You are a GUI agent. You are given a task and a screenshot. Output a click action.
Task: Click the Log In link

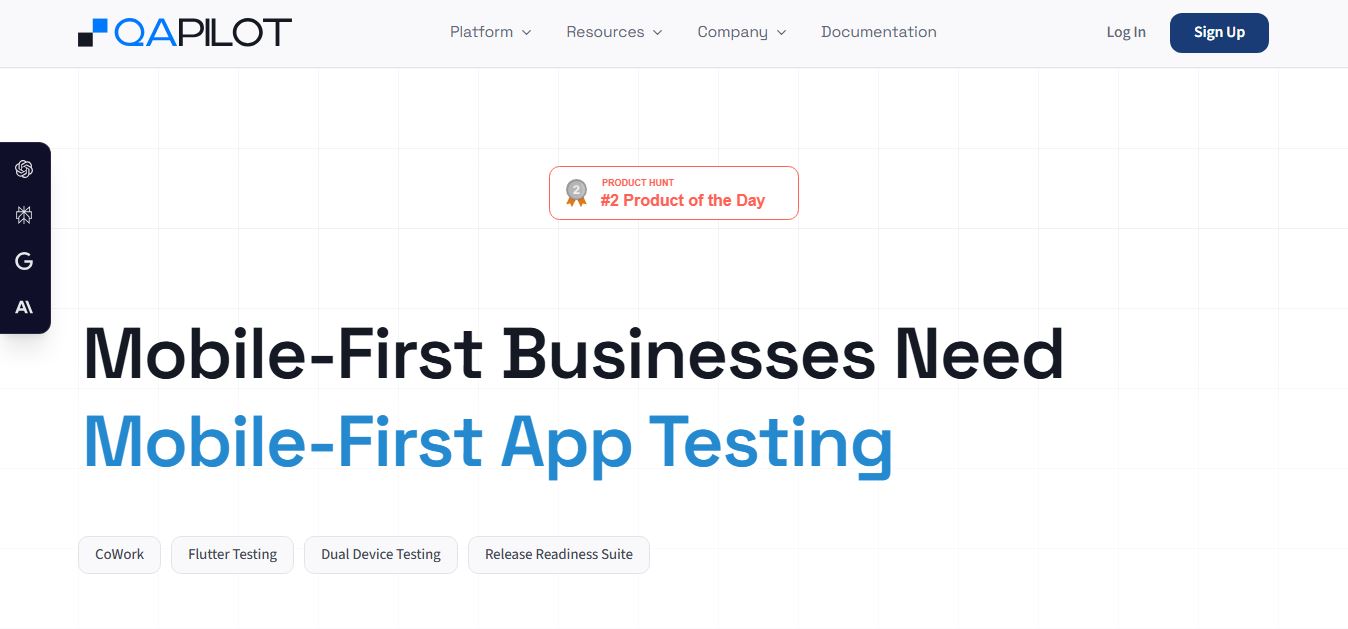[1126, 32]
